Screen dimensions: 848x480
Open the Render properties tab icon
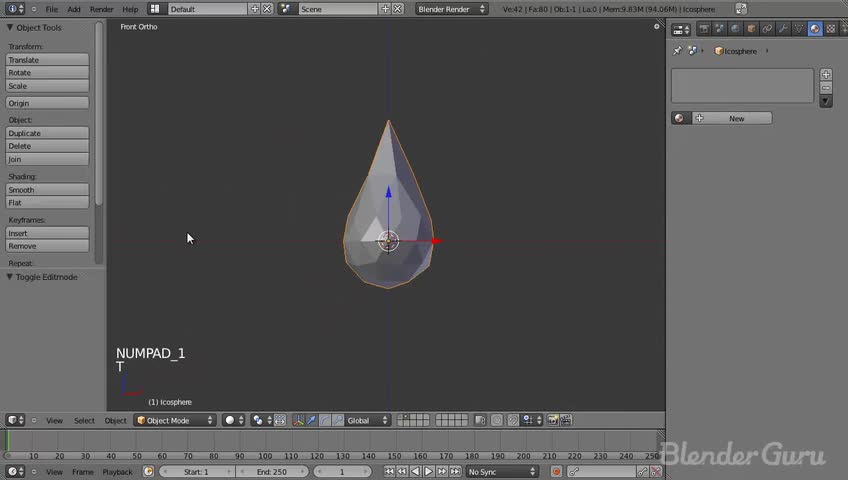pyautogui.click(x=703, y=29)
